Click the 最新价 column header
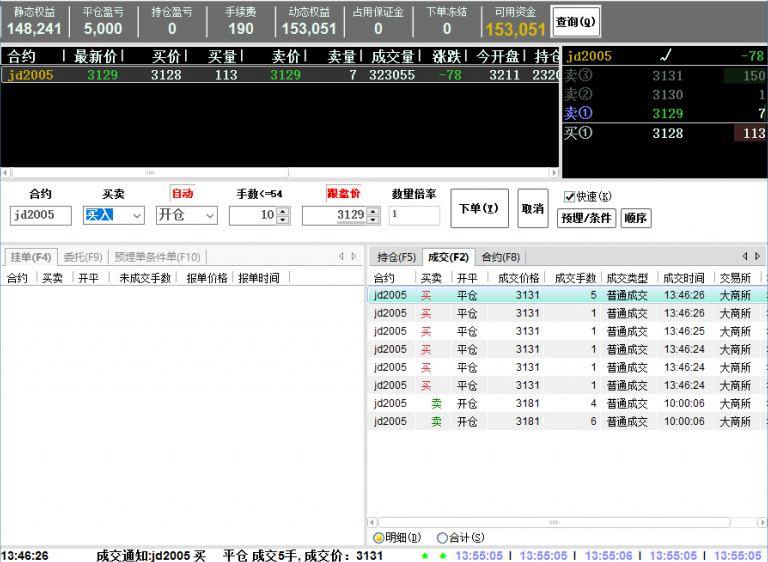 (x=96, y=56)
